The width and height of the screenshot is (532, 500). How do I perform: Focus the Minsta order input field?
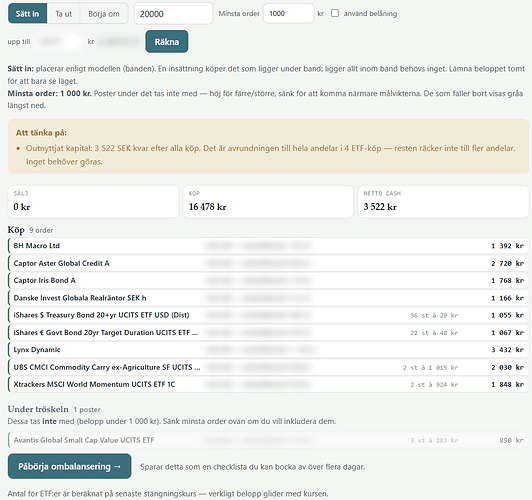pos(288,14)
